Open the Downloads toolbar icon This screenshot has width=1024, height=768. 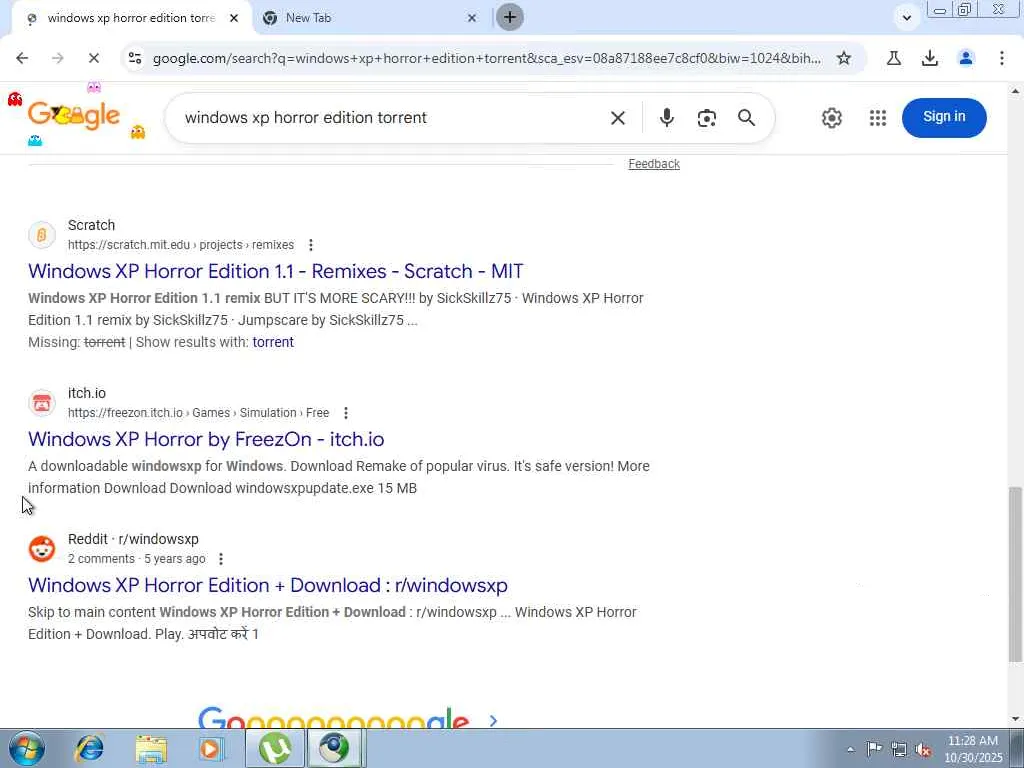(x=930, y=58)
